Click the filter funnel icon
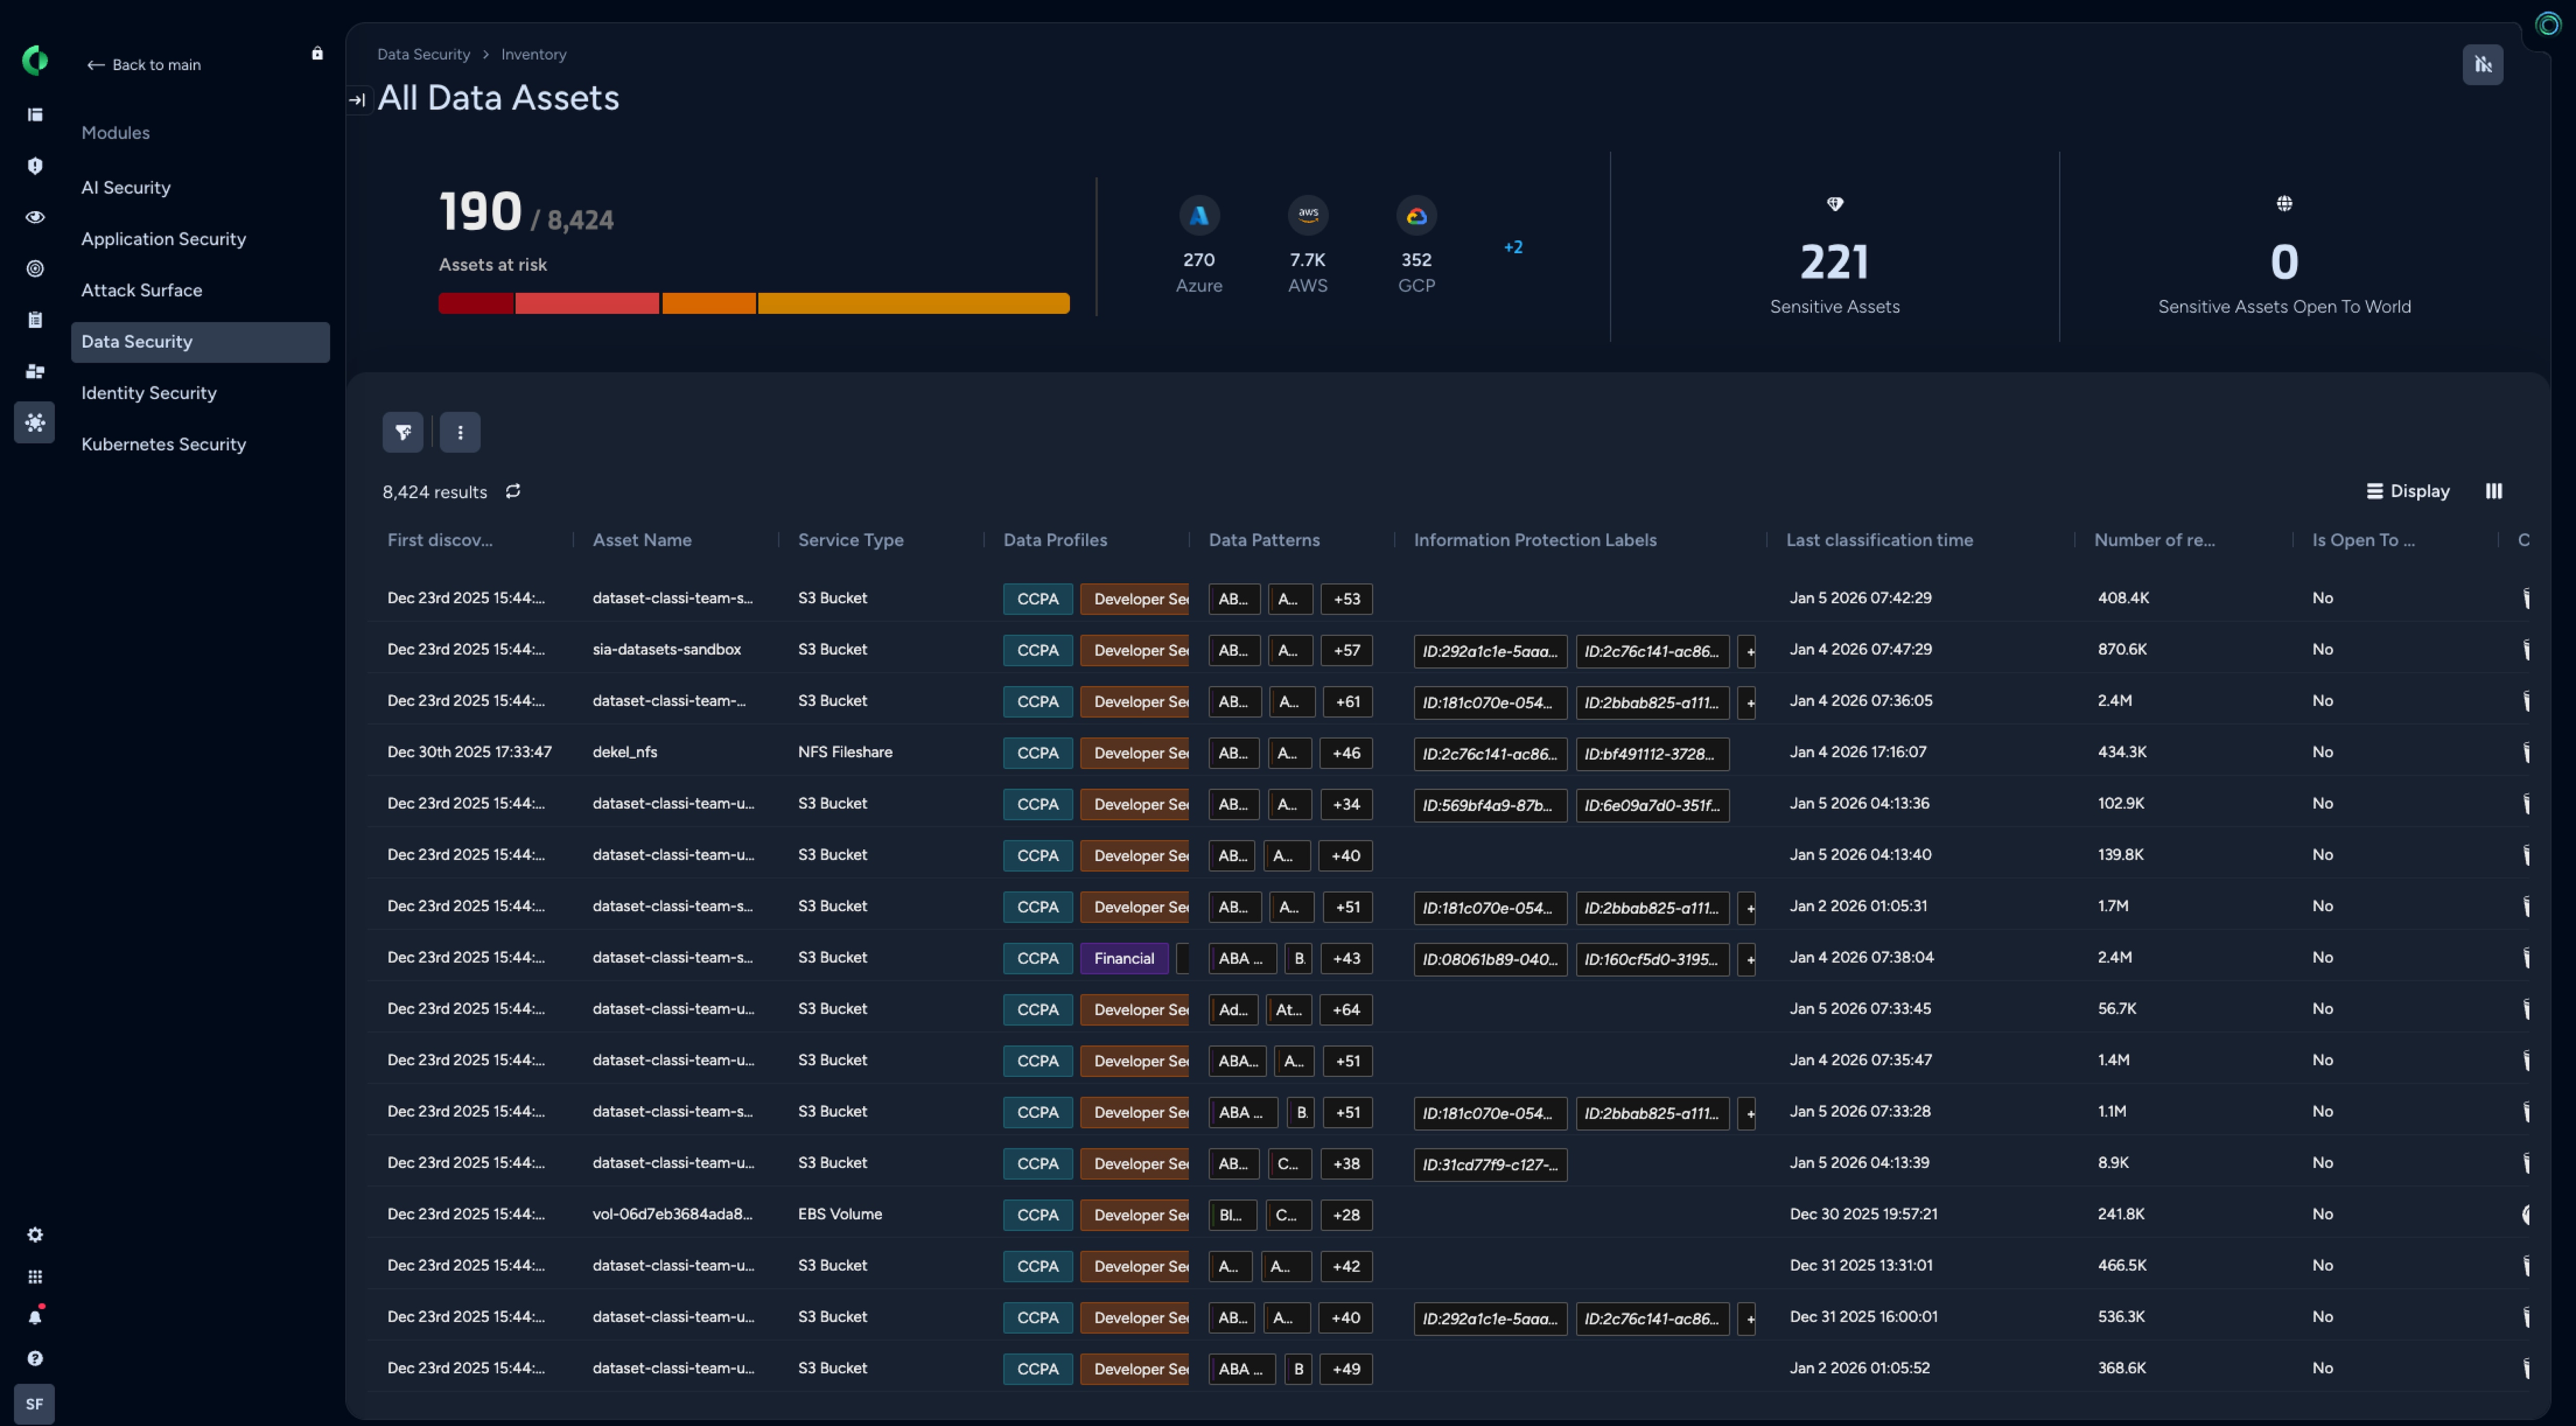This screenshot has width=2576, height=1426. (403, 432)
